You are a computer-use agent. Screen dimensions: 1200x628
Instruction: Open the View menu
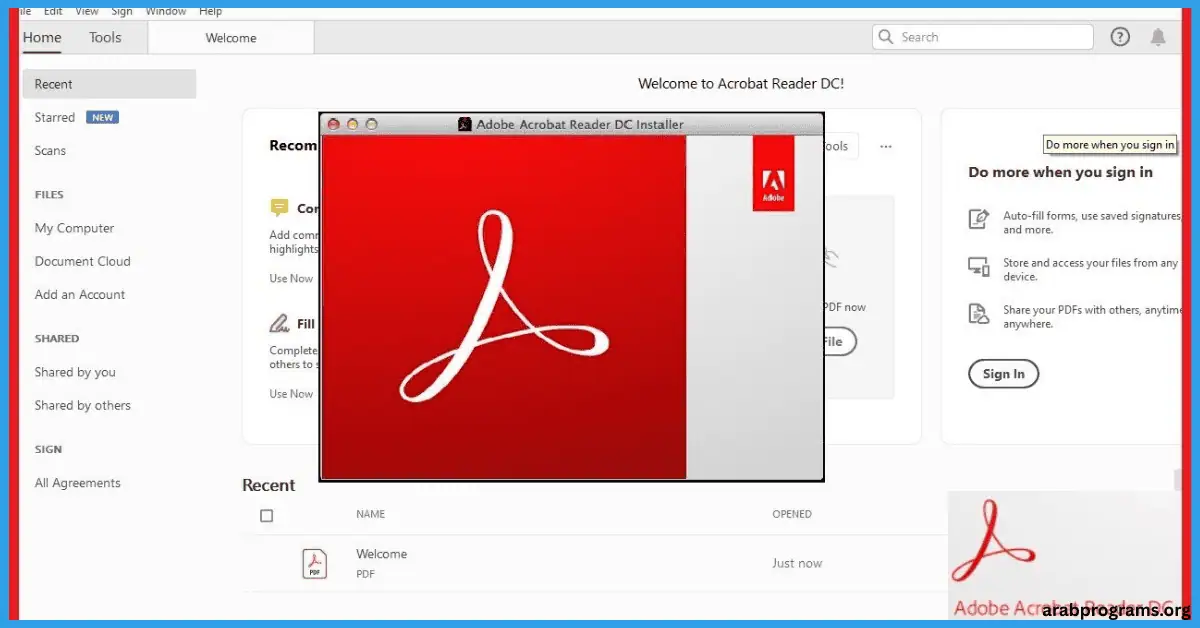87,11
